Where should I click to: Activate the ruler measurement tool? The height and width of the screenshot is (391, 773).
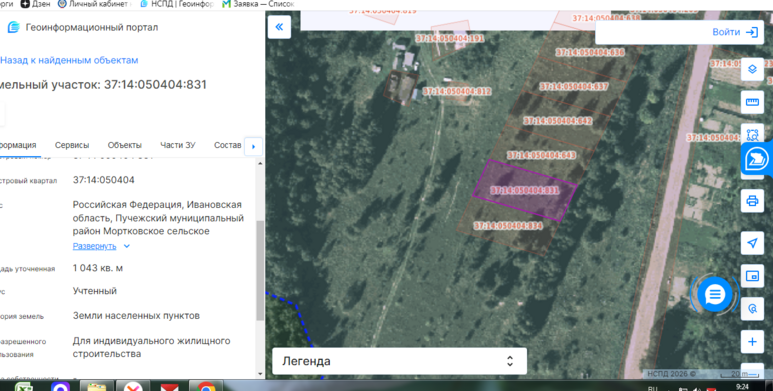pyautogui.click(x=752, y=102)
